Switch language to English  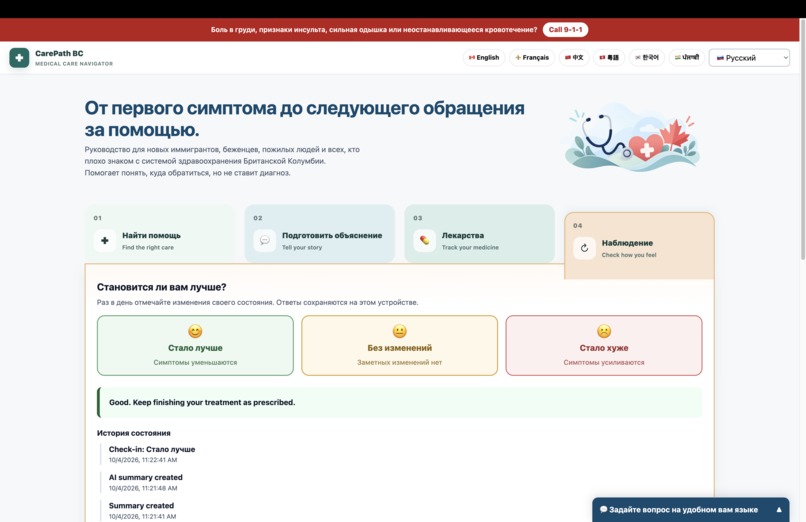point(484,58)
